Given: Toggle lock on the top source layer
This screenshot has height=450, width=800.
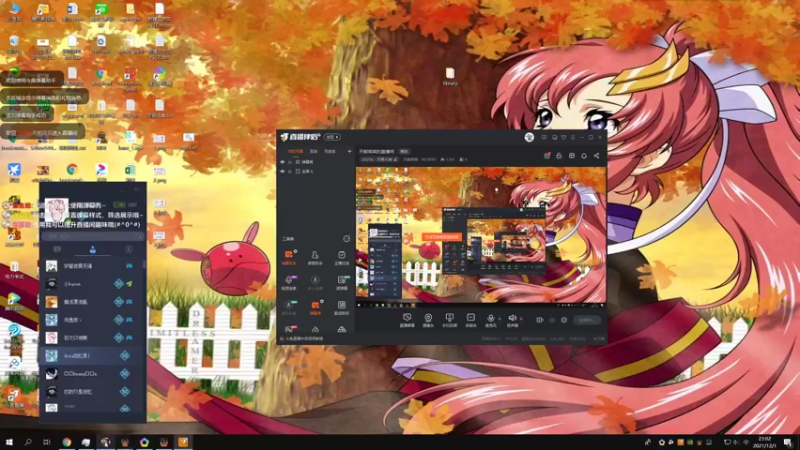Looking at the screenshot, I should point(290,162).
